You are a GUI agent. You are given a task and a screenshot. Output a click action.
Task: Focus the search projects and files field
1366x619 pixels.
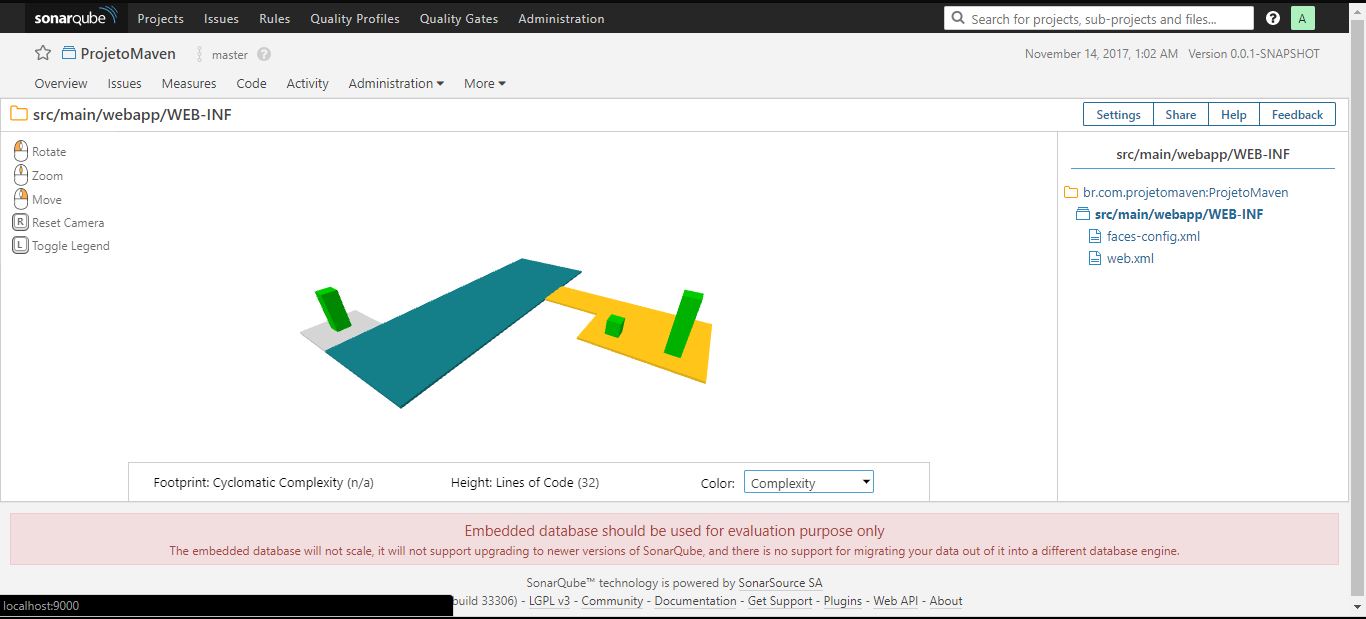1099,18
